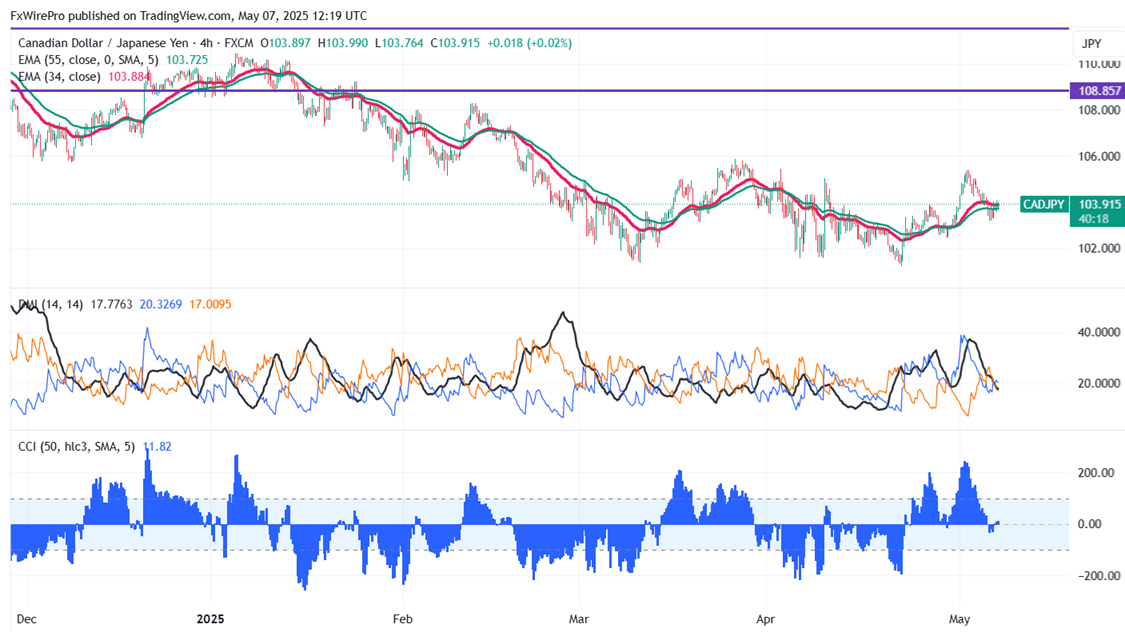Click the May label on time axis
The width and height of the screenshot is (1125, 632).
pyautogui.click(x=959, y=619)
